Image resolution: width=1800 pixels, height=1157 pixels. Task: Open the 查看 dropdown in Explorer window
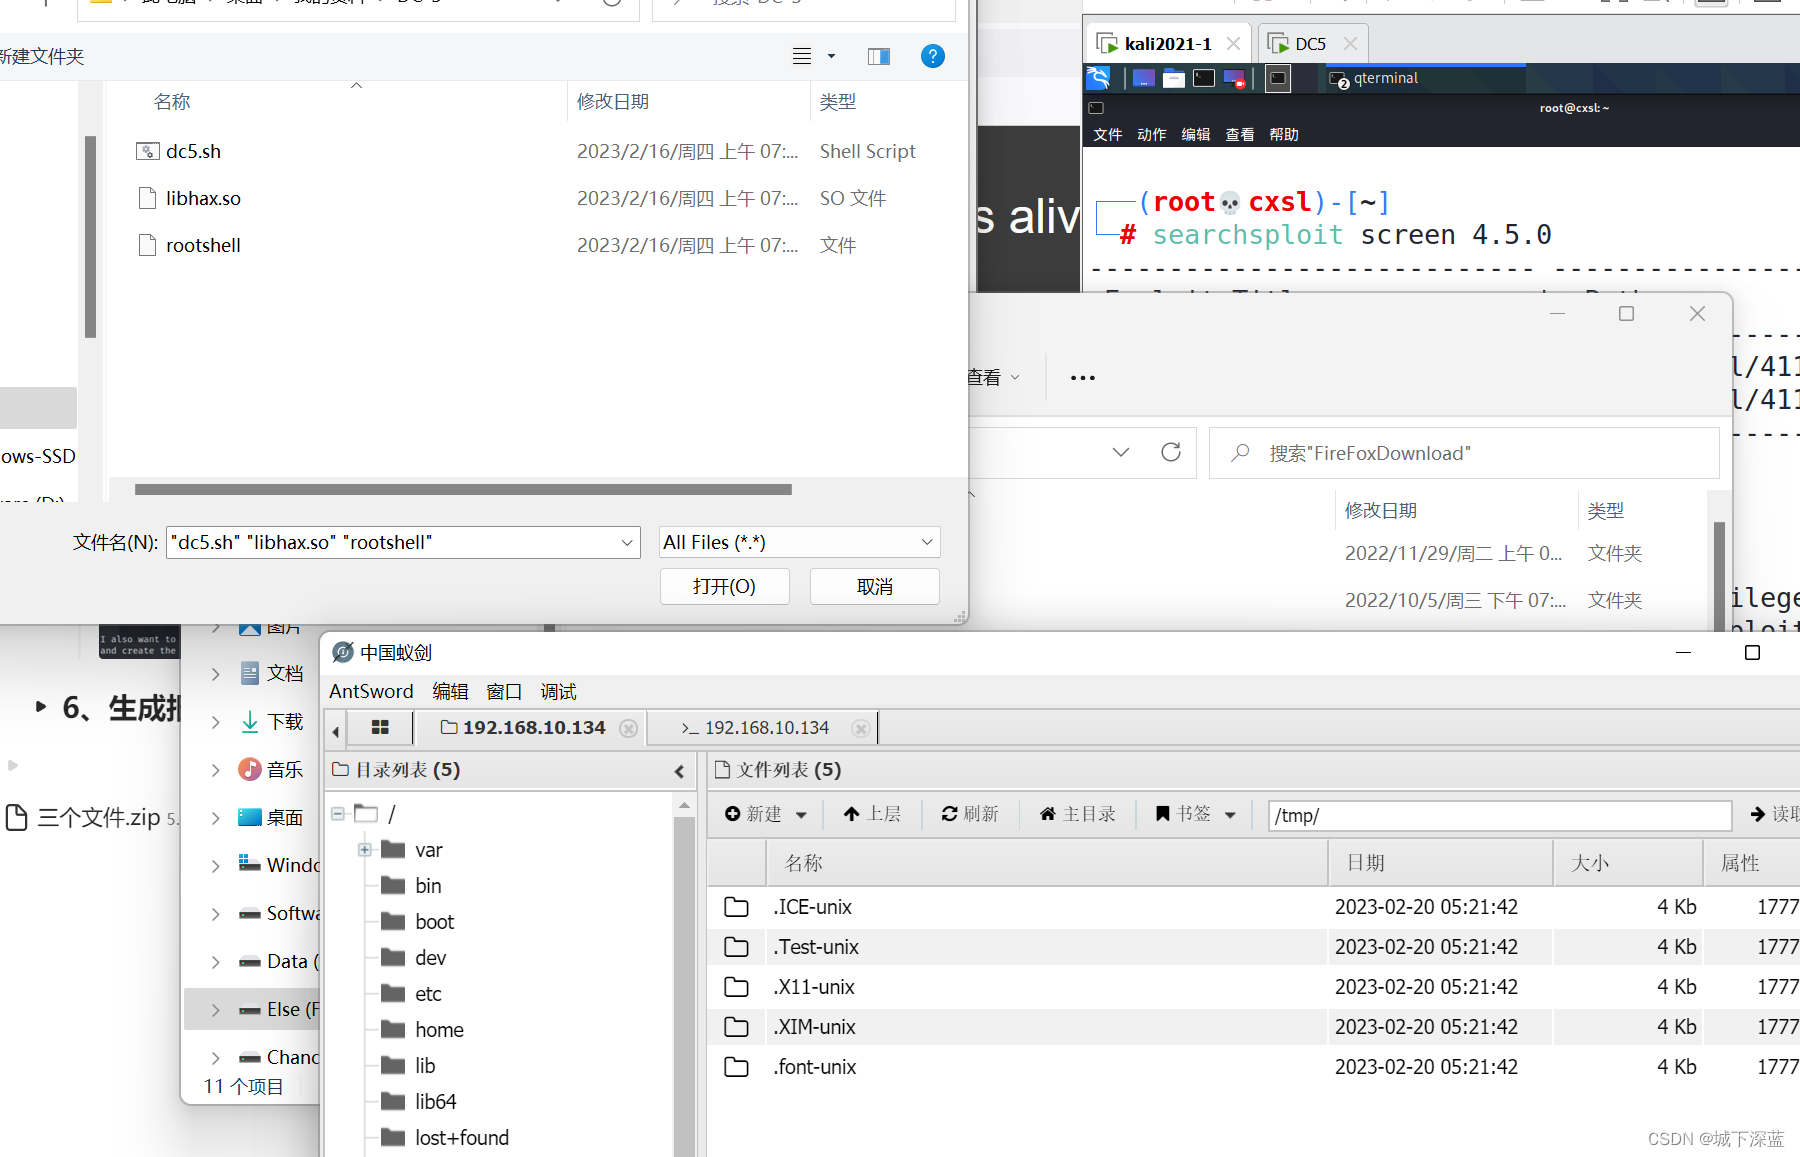pyautogui.click(x=994, y=377)
